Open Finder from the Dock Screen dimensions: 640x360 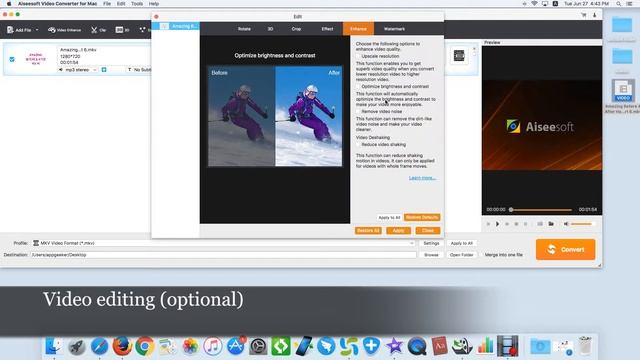coord(53,346)
